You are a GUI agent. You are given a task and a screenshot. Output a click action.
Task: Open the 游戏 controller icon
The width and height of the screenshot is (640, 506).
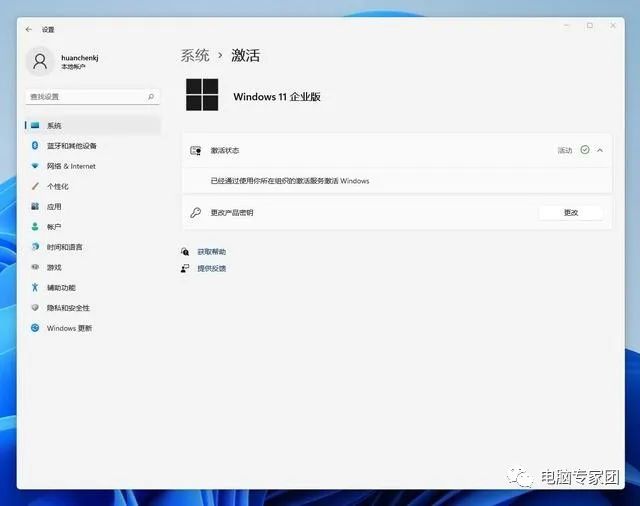[x=35, y=267]
